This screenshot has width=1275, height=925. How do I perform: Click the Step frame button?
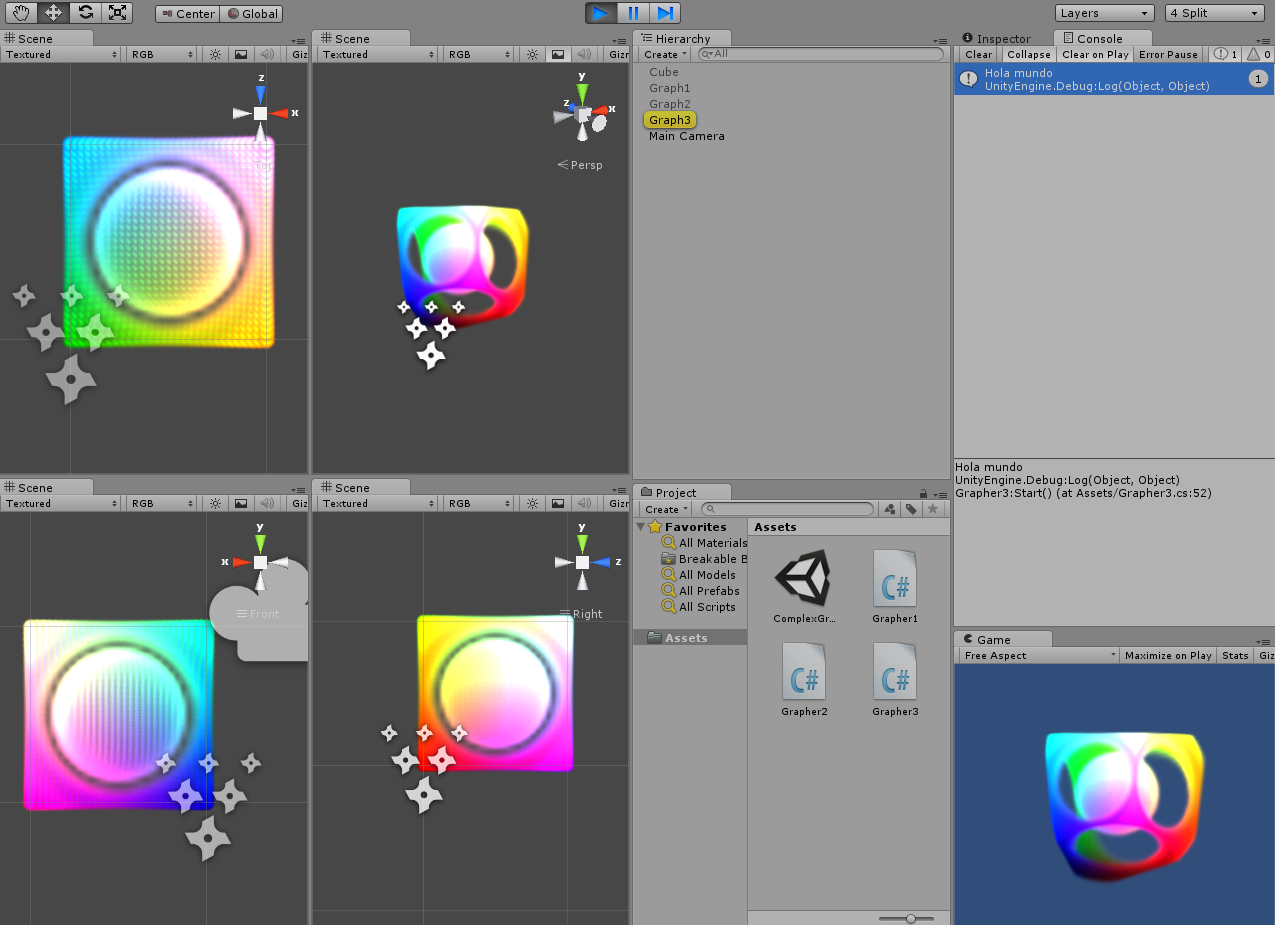pyautogui.click(x=665, y=12)
